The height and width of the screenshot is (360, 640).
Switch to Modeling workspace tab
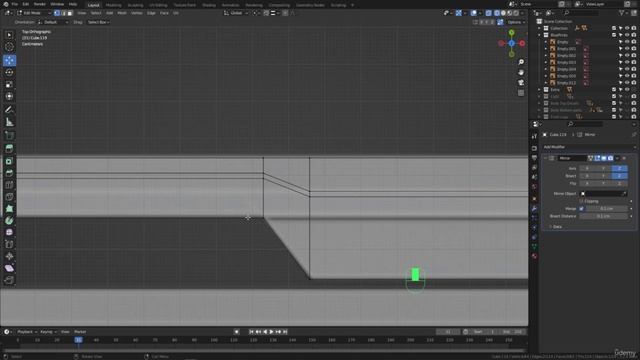[x=113, y=5]
